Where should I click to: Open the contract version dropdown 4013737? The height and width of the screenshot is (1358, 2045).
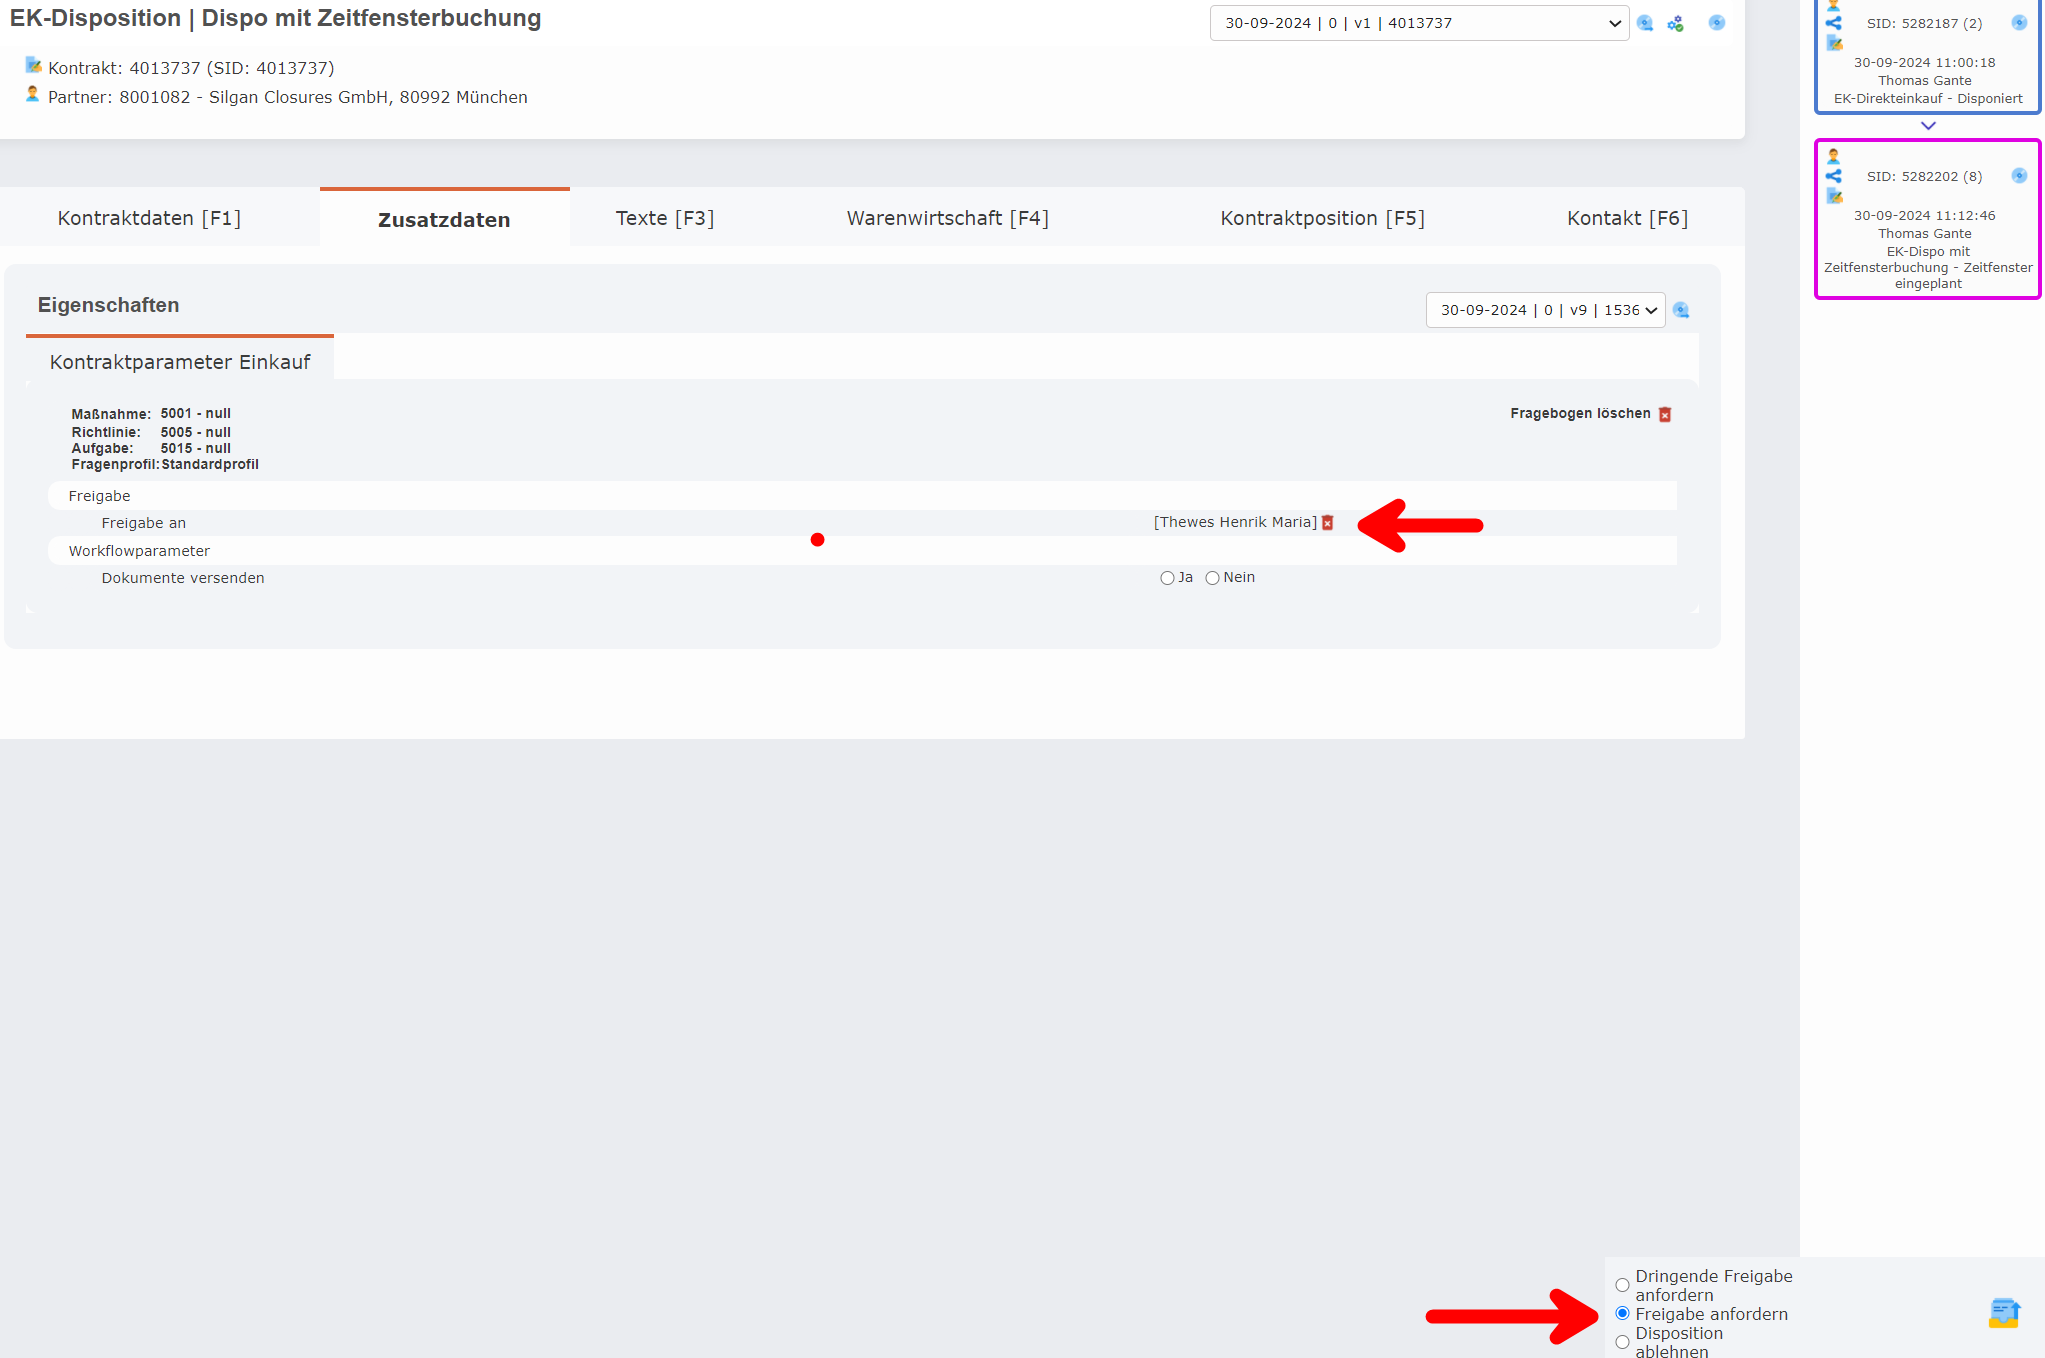tap(1418, 23)
